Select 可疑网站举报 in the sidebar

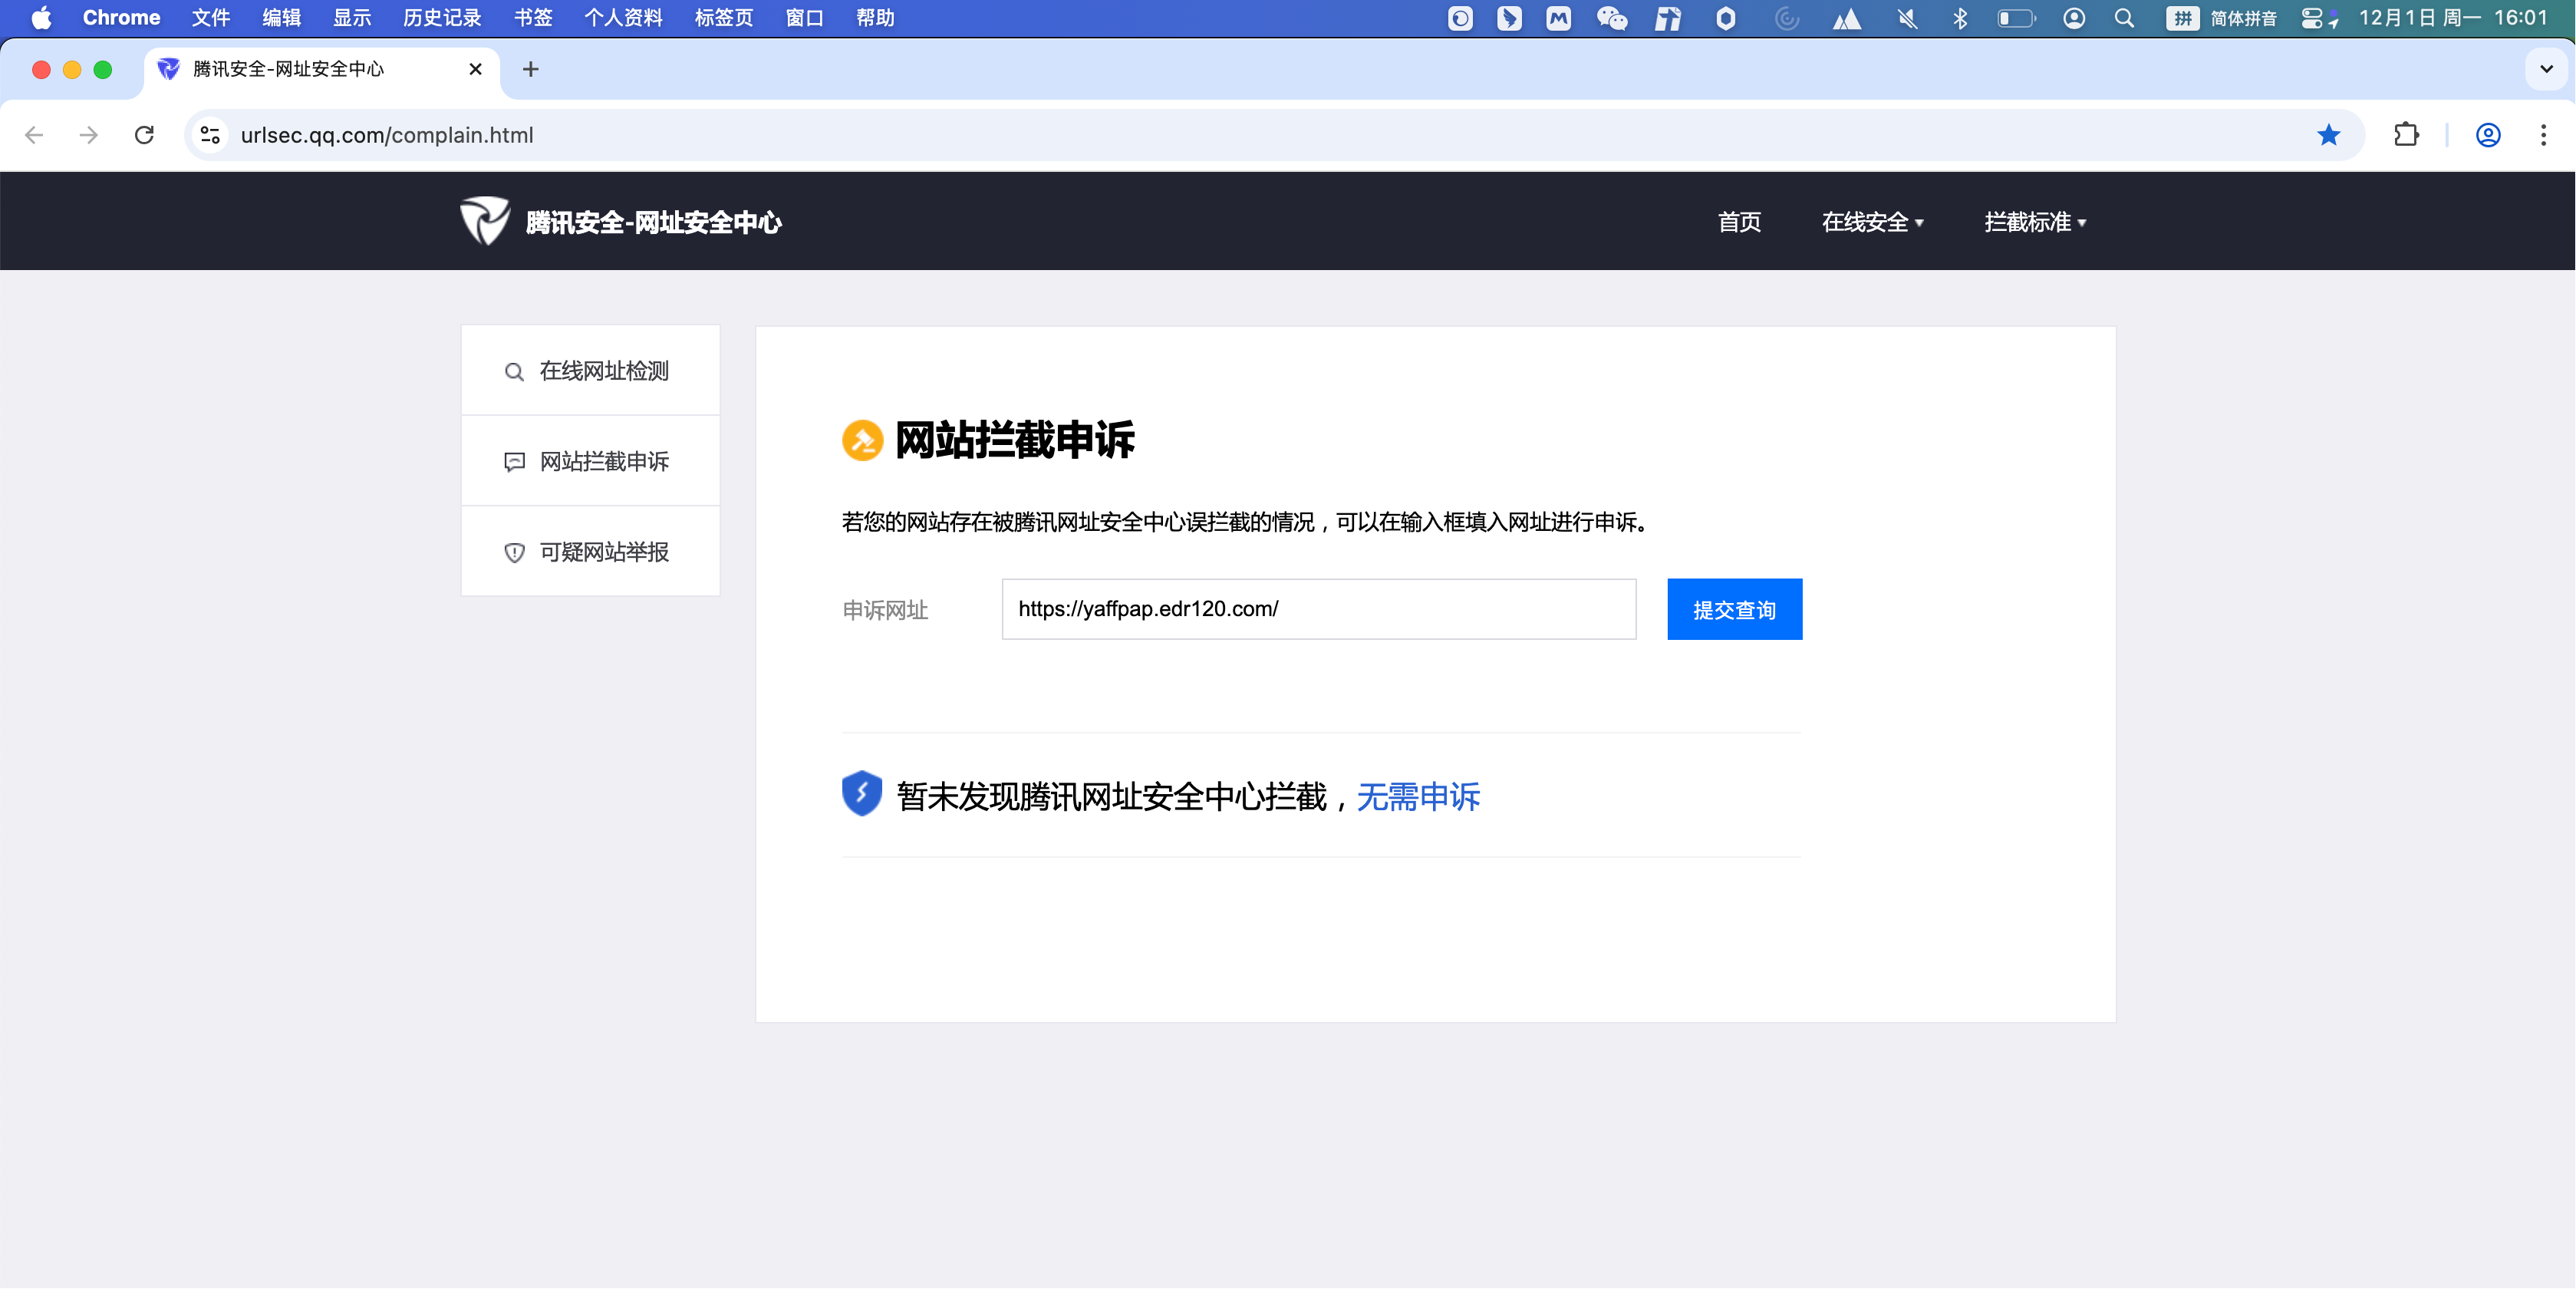590,552
